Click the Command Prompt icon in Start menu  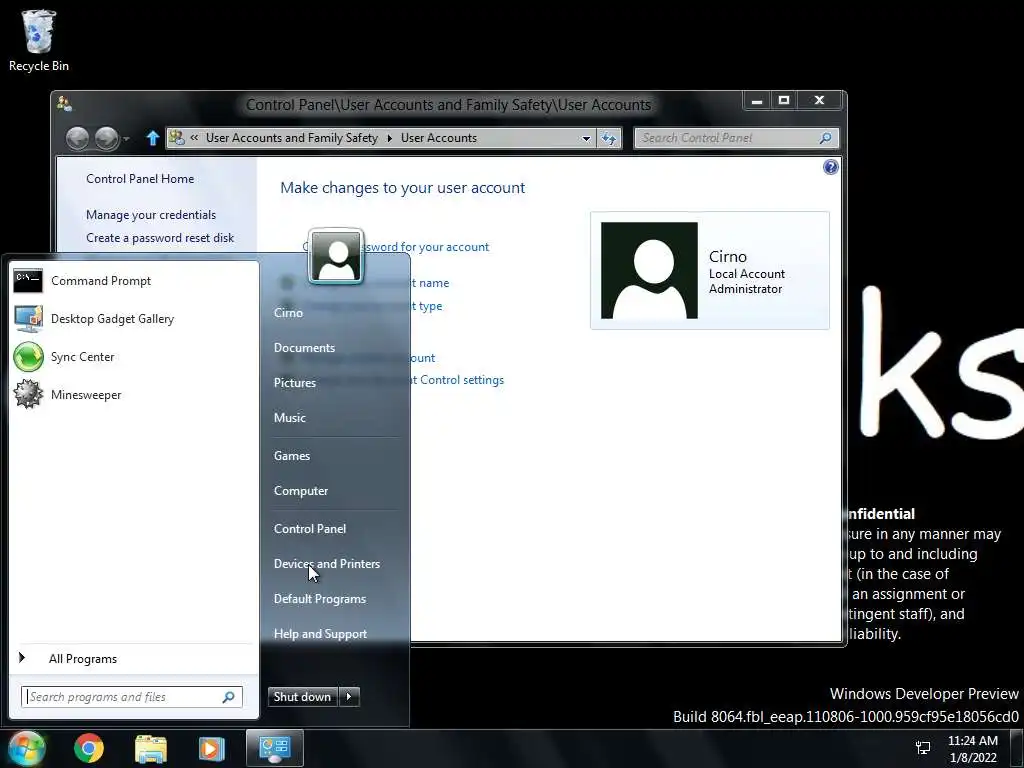(28, 281)
